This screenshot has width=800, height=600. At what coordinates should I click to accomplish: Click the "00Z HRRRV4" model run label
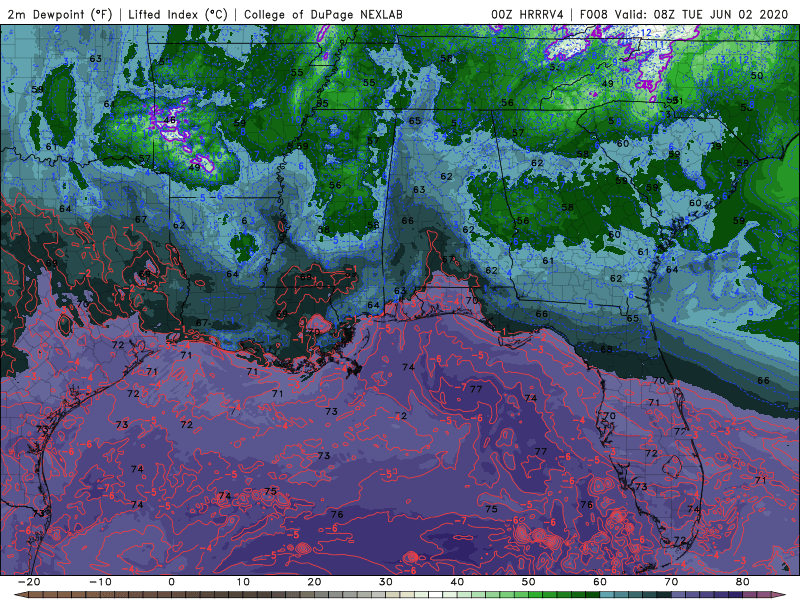tap(527, 15)
